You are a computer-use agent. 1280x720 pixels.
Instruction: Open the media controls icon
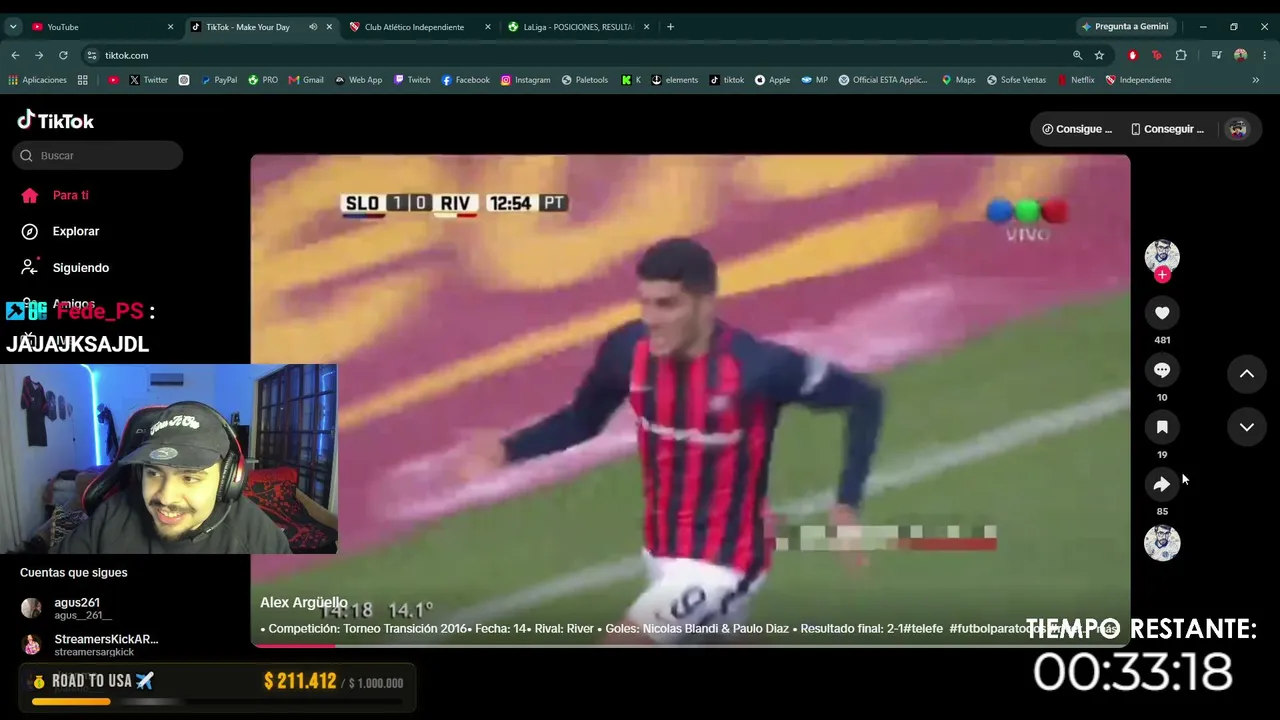coord(1216,55)
